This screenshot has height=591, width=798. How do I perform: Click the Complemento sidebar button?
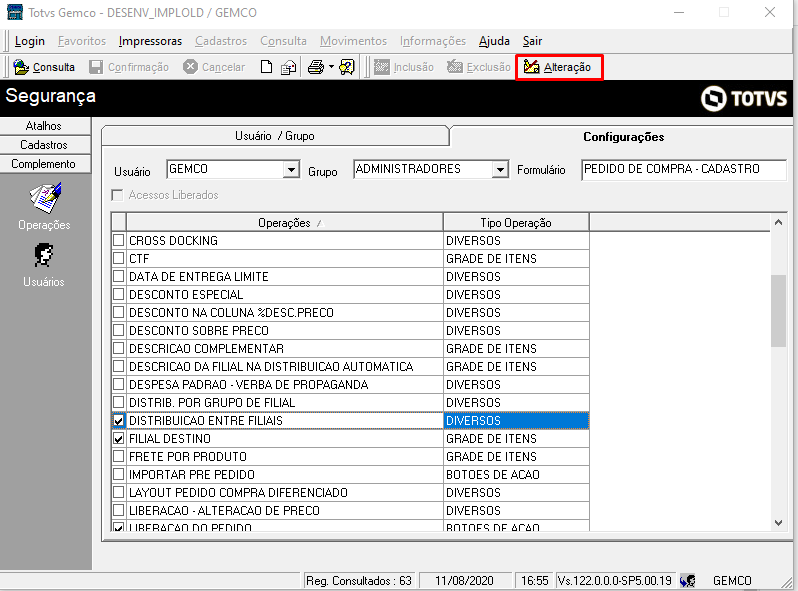click(44, 164)
